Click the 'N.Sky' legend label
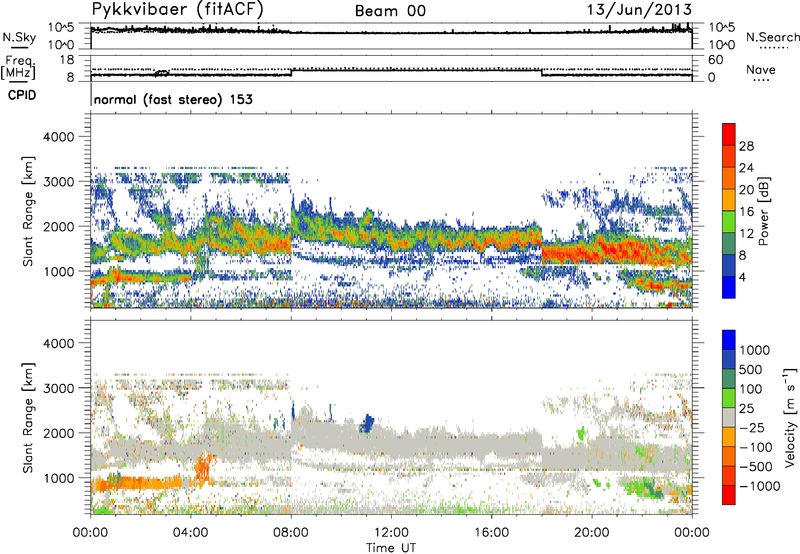This screenshot has width=800, height=554. [19, 37]
